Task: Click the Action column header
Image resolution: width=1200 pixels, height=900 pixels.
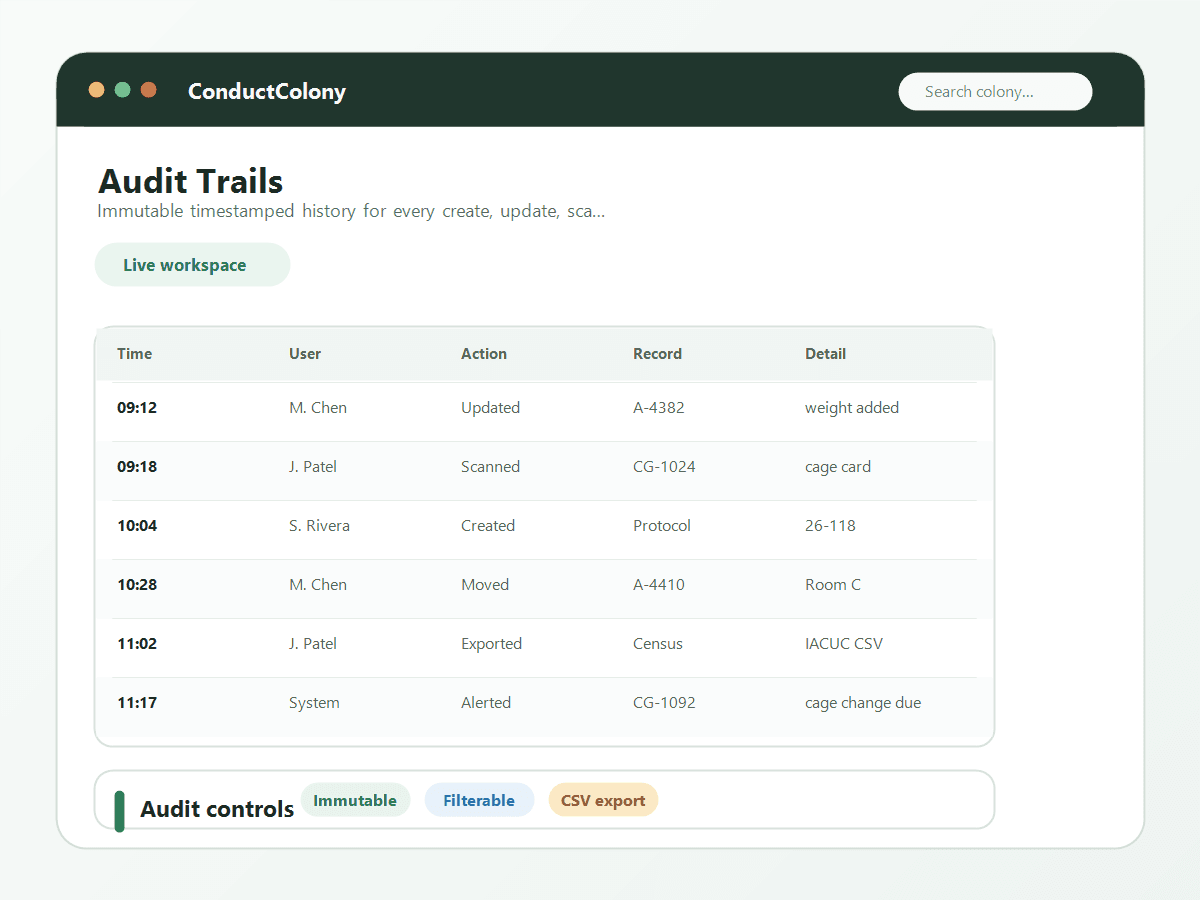Action: click(x=484, y=354)
